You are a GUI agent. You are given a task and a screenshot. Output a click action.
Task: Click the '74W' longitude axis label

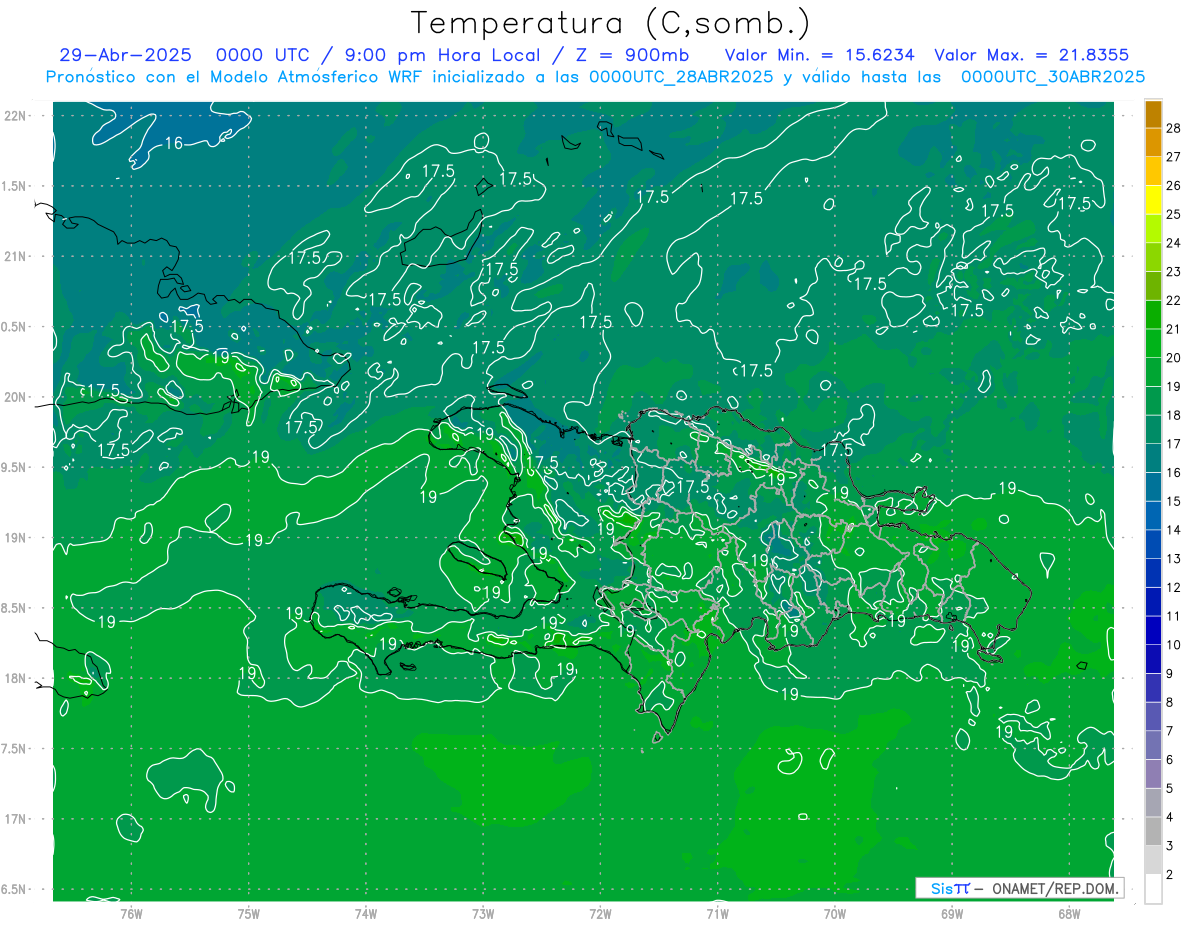[365, 914]
